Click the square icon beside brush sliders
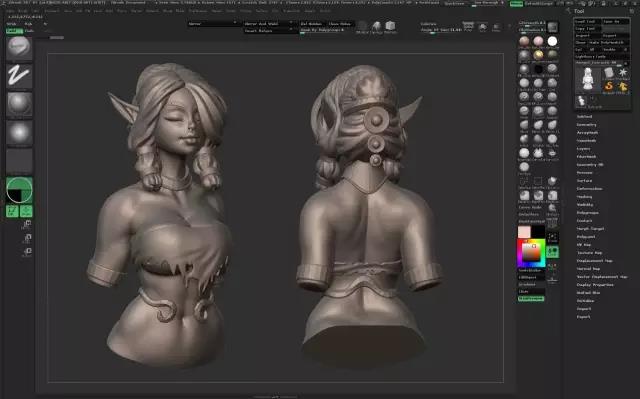 click(x=553, y=27)
